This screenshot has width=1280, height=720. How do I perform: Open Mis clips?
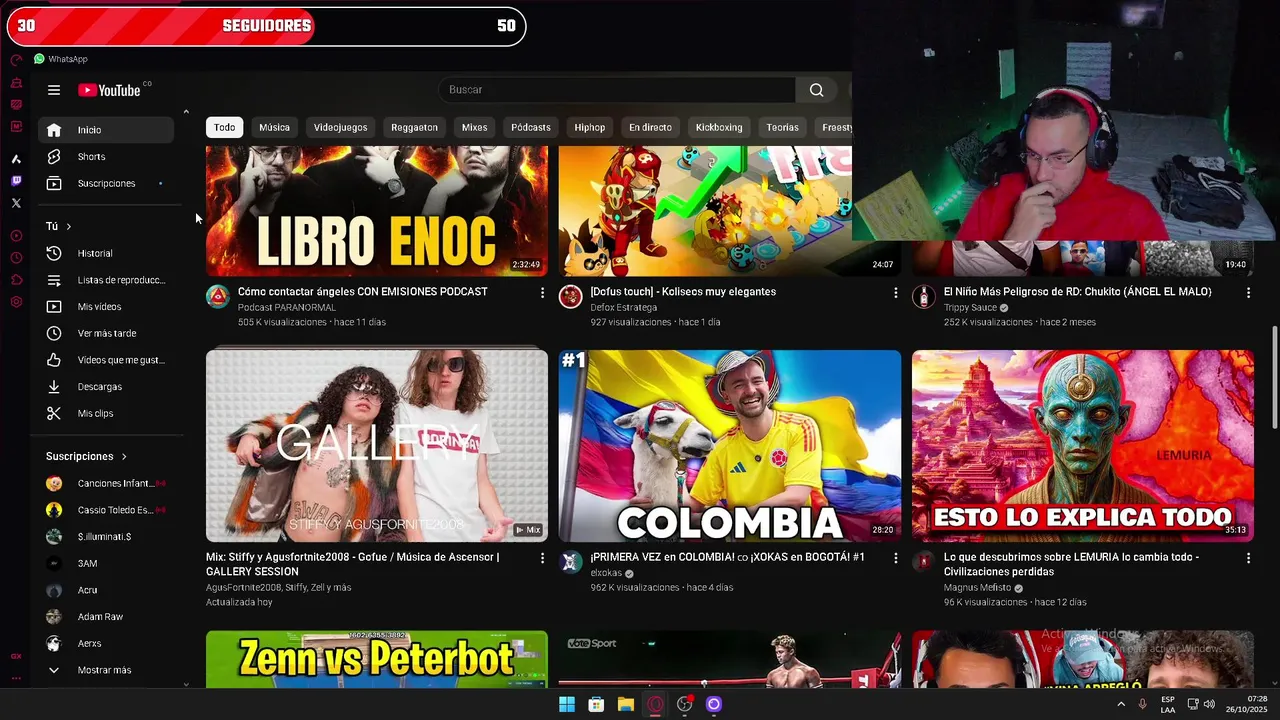pos(106,414)
